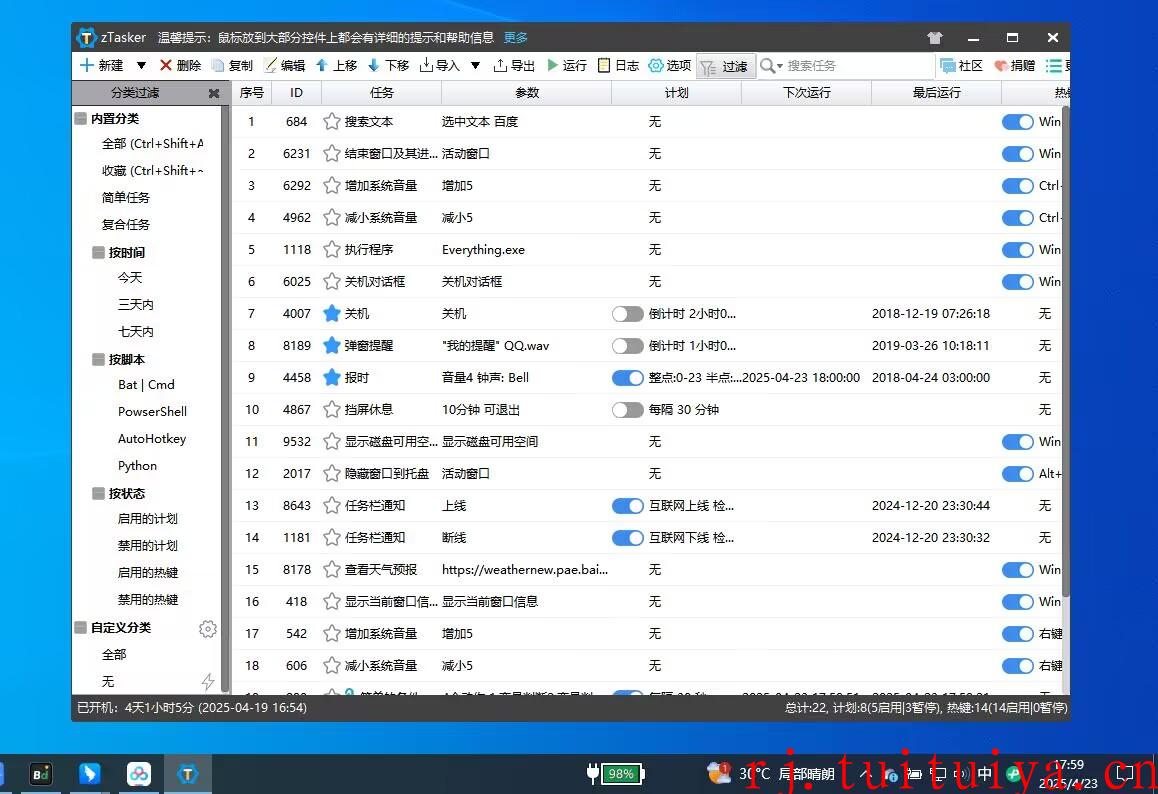Select 复合任务 filter item
Screen dimensions: 1158x794
[x=126, y=225]
